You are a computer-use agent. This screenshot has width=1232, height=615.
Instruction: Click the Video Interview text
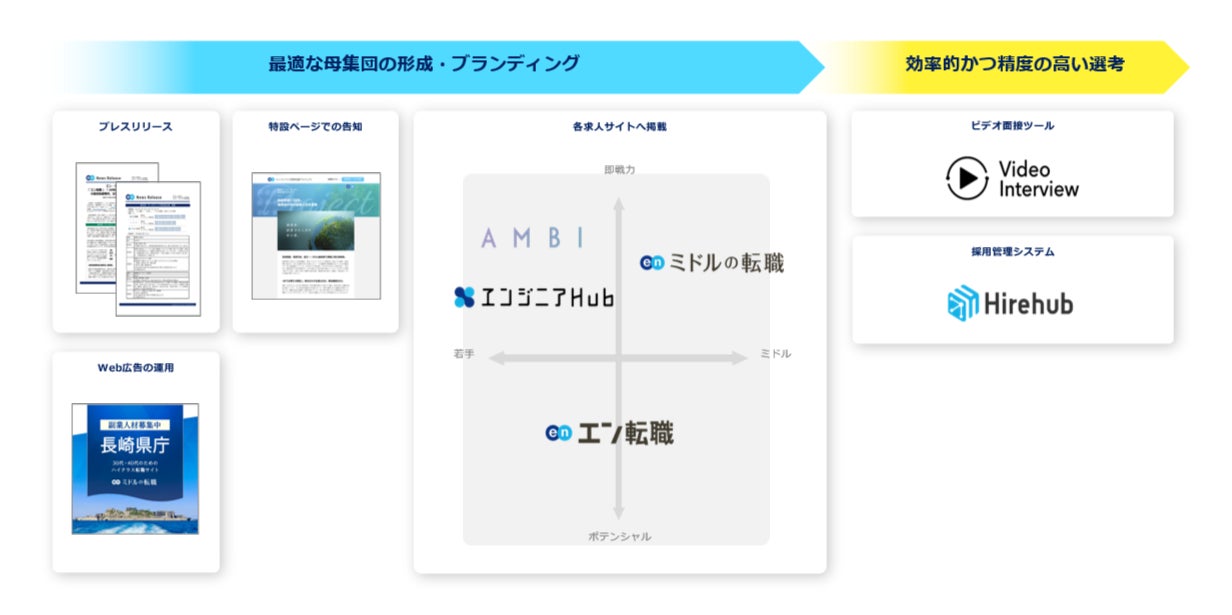pos(1038,179)
